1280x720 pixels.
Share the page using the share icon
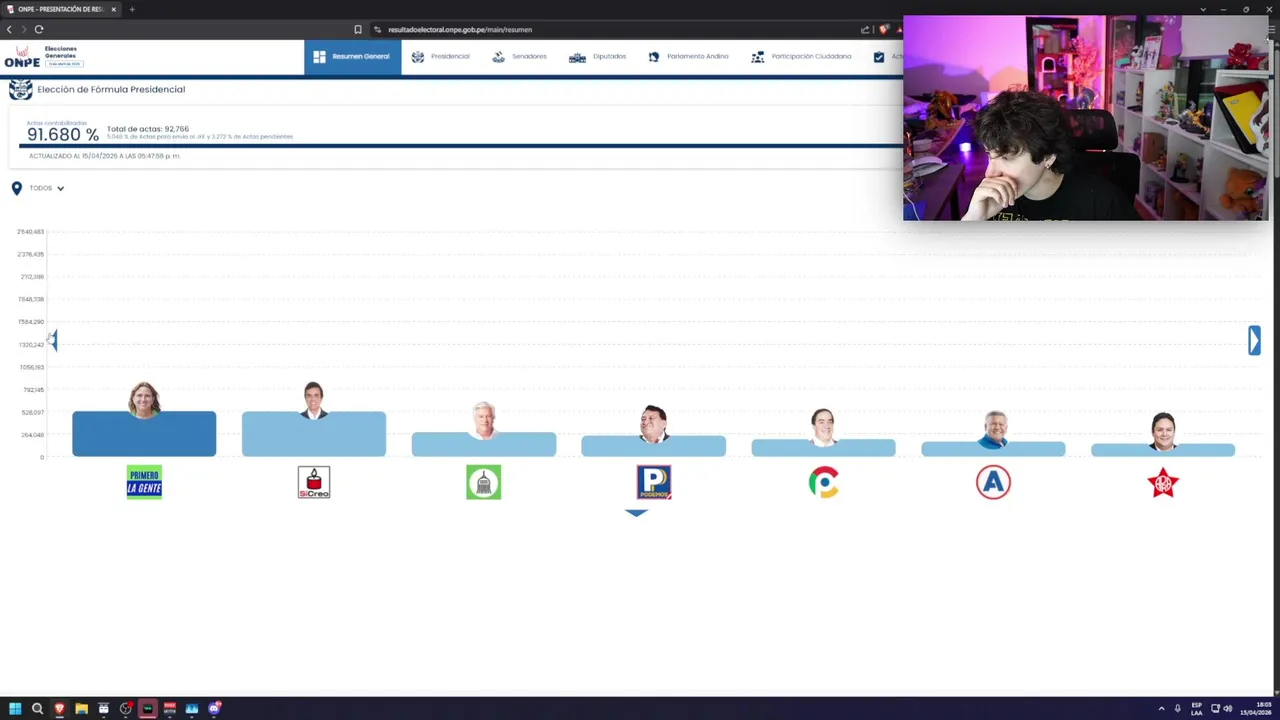(x=866, y=29)
